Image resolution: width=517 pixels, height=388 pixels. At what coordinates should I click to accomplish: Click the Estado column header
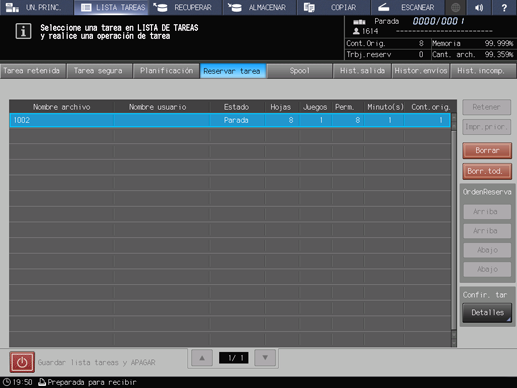coord(237,107)
